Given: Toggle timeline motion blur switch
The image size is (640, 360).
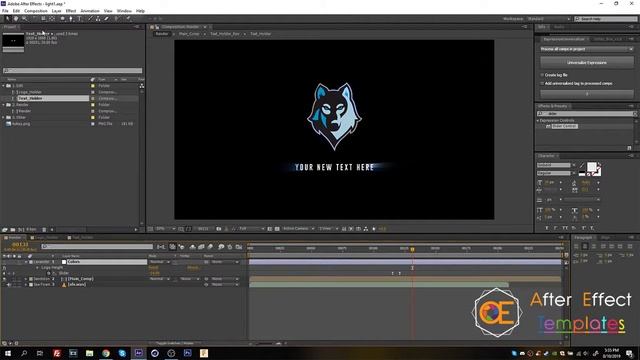Looking at the screenshot, I should (x=210, y=247).
